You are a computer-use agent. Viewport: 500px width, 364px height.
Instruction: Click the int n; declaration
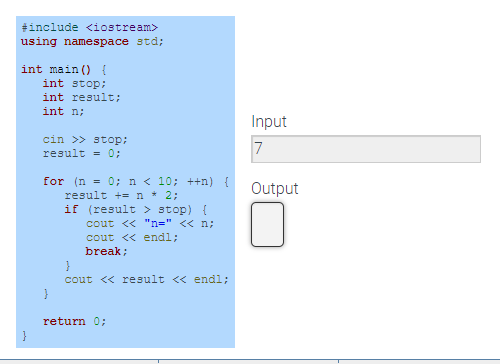coord(63,111)
